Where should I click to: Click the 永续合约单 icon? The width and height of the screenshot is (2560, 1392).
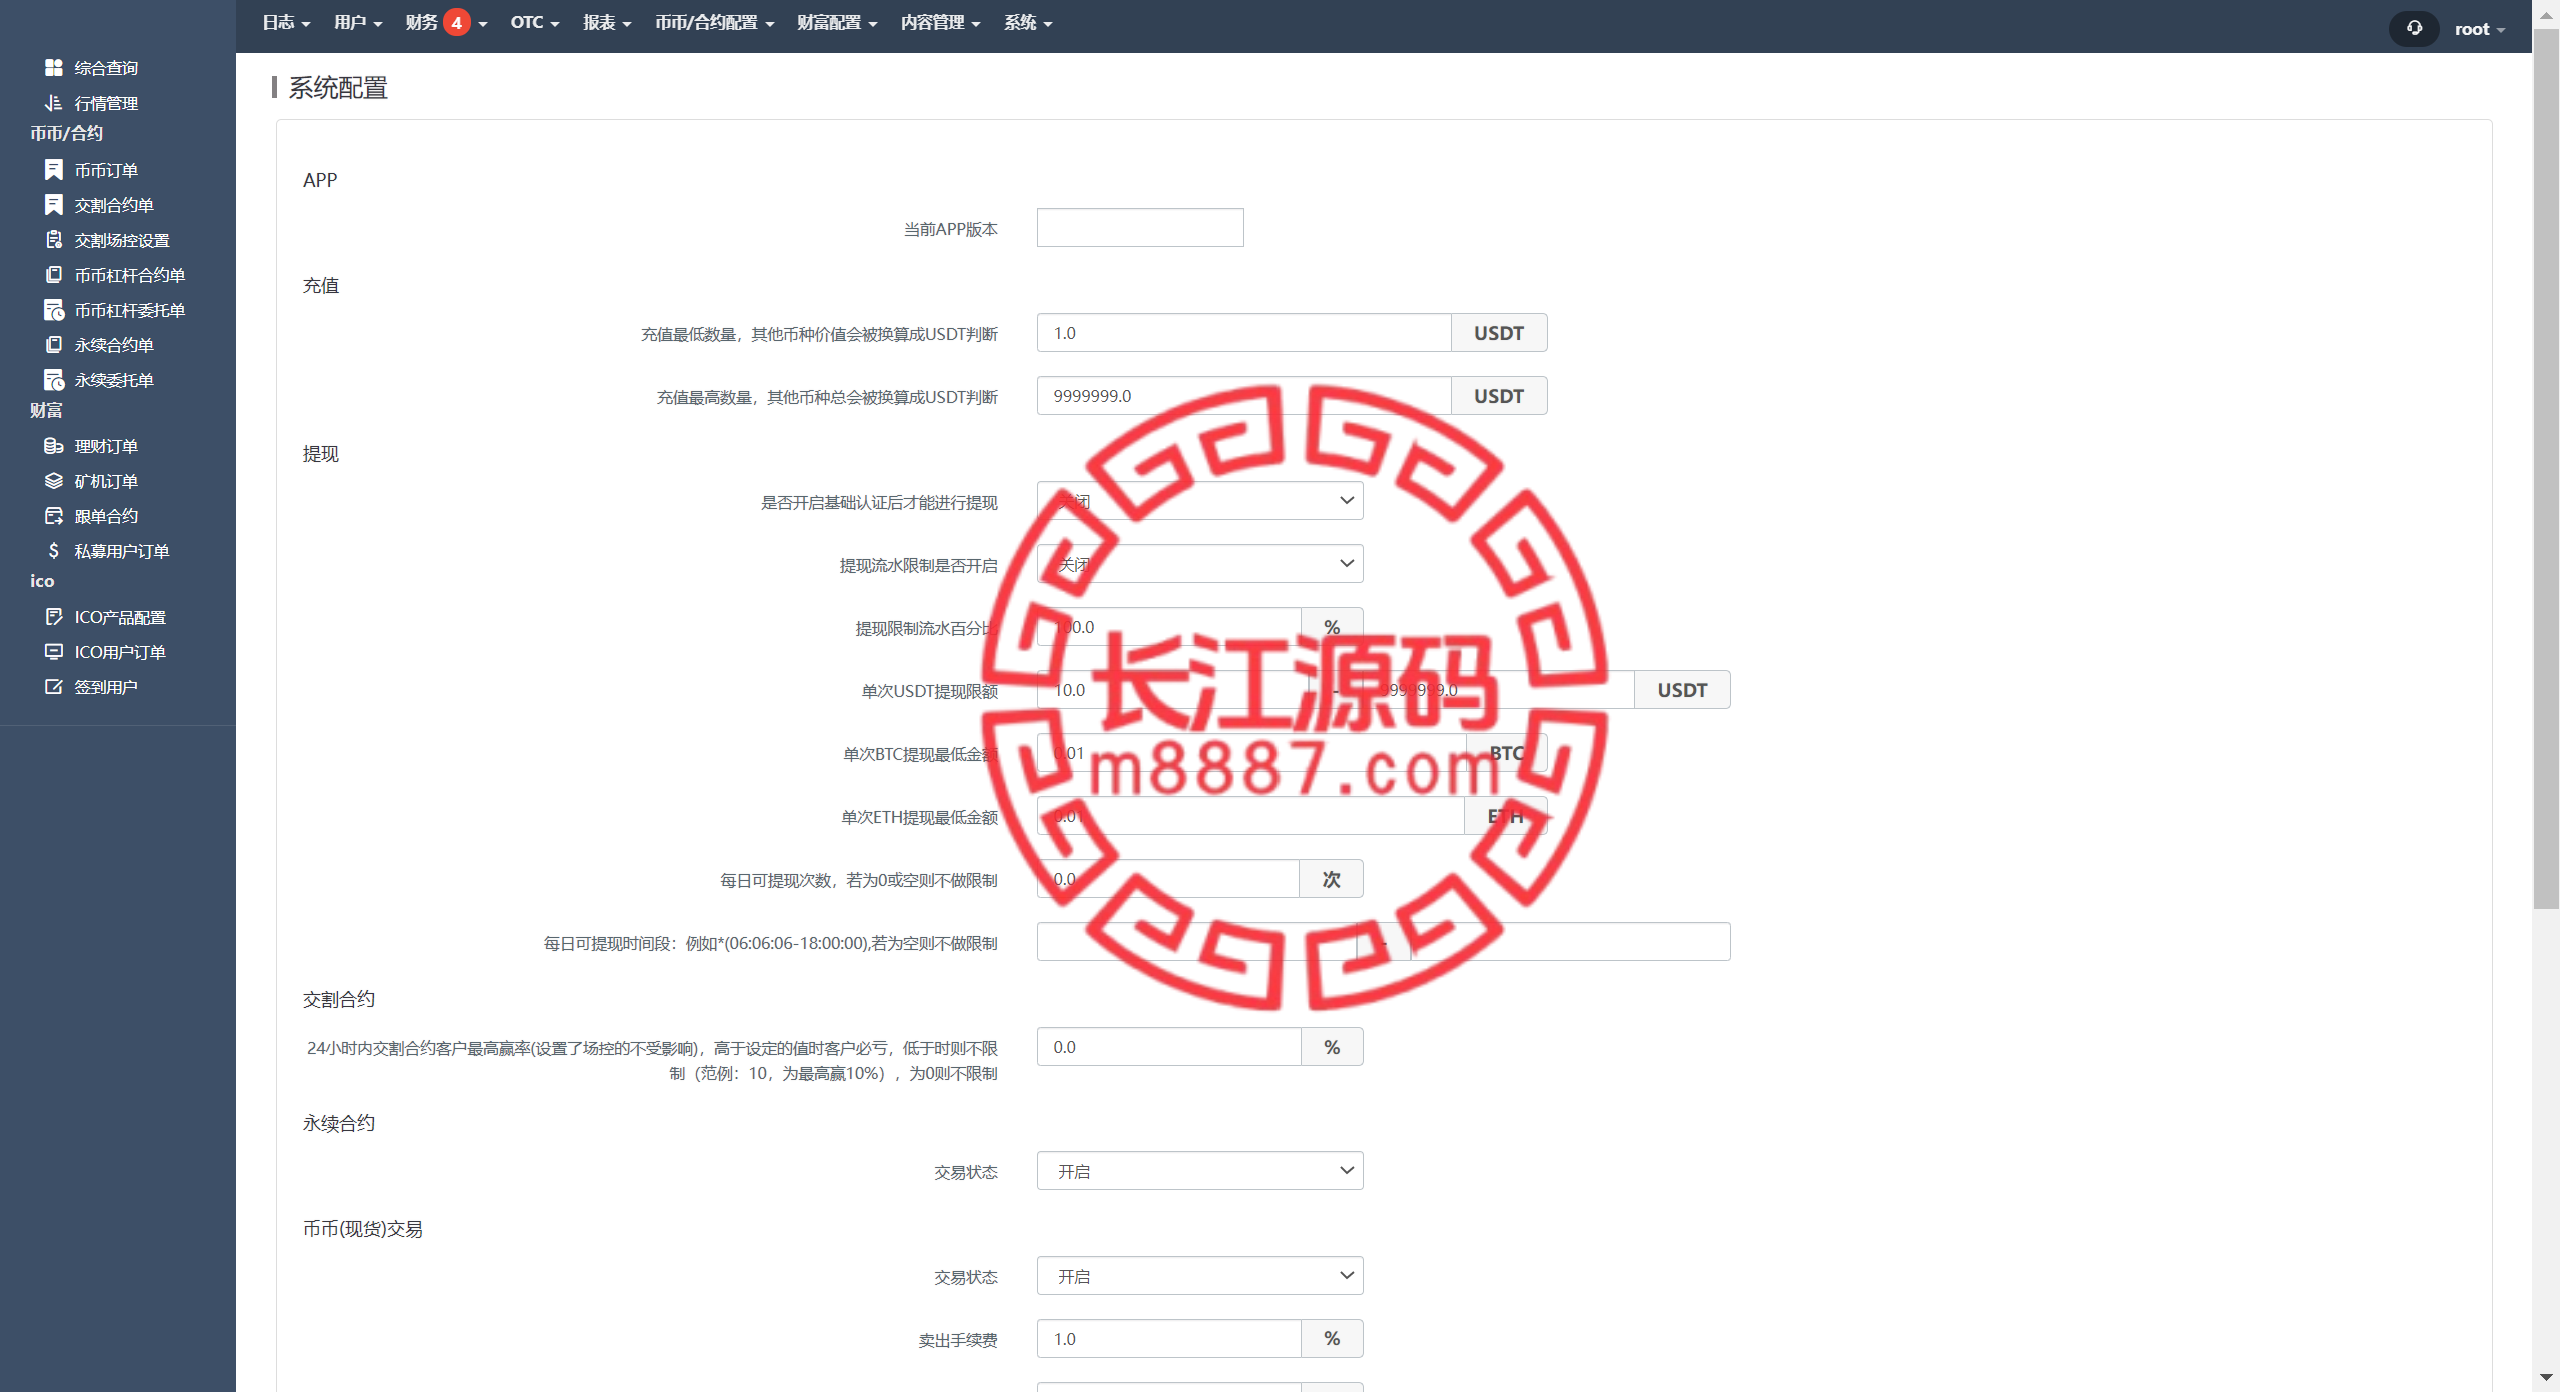[54, 345]
